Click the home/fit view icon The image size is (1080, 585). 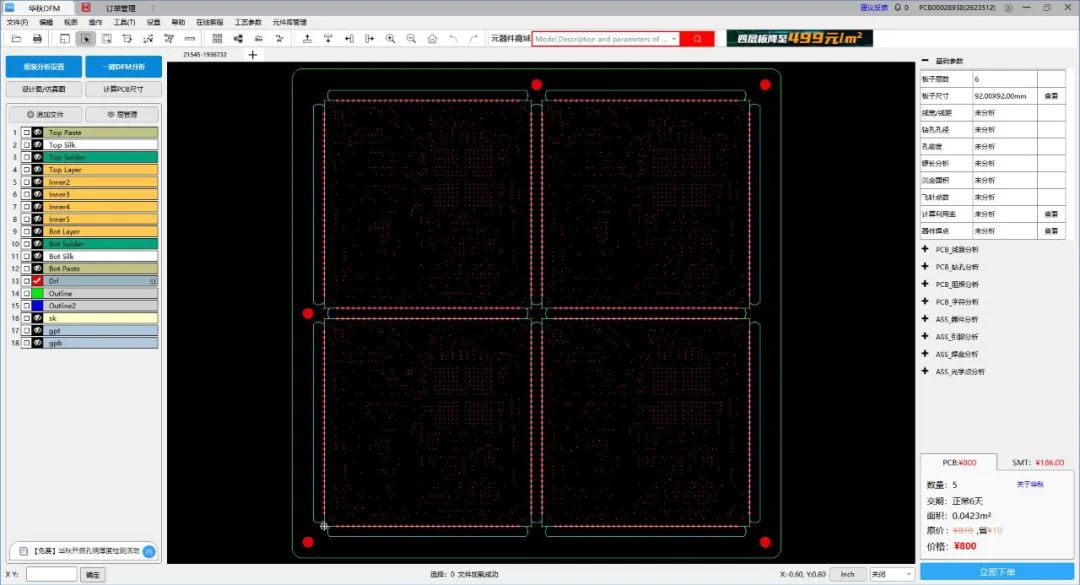pos(432,39)
